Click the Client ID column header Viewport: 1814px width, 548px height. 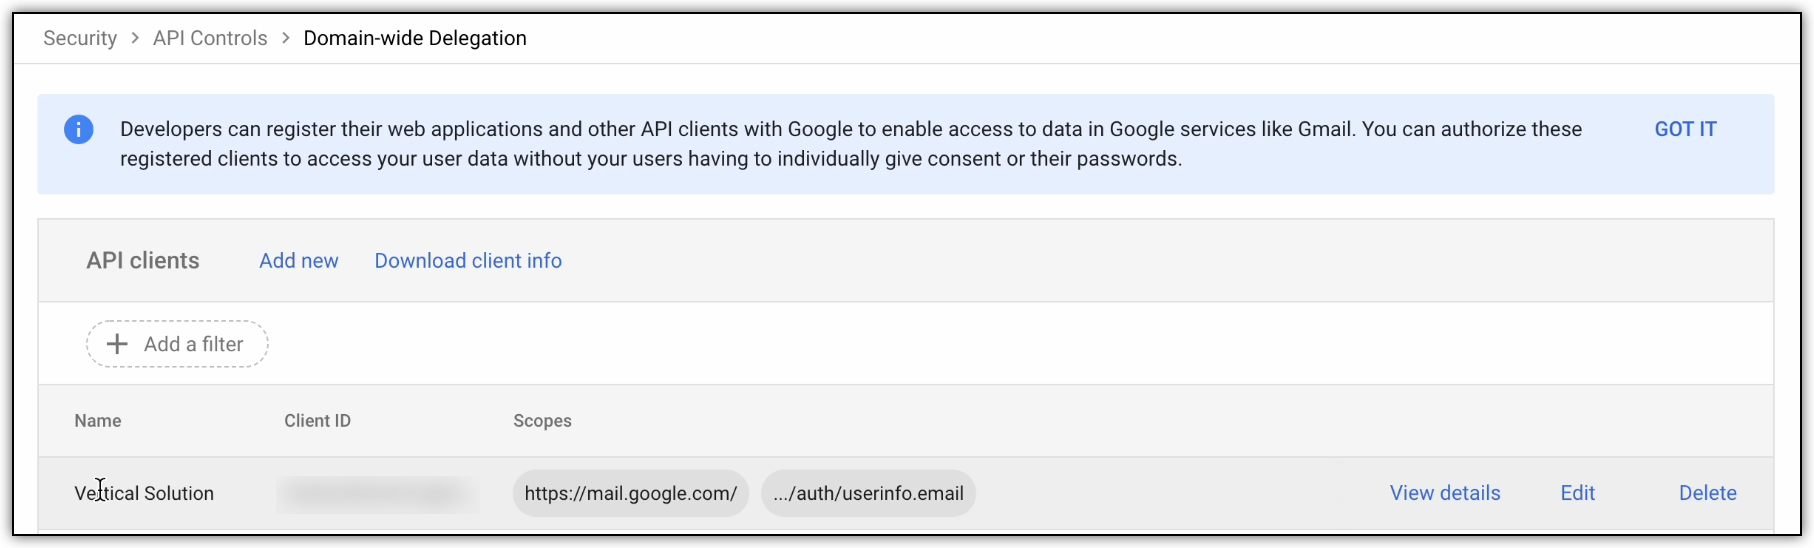click(x=317, y=421)
